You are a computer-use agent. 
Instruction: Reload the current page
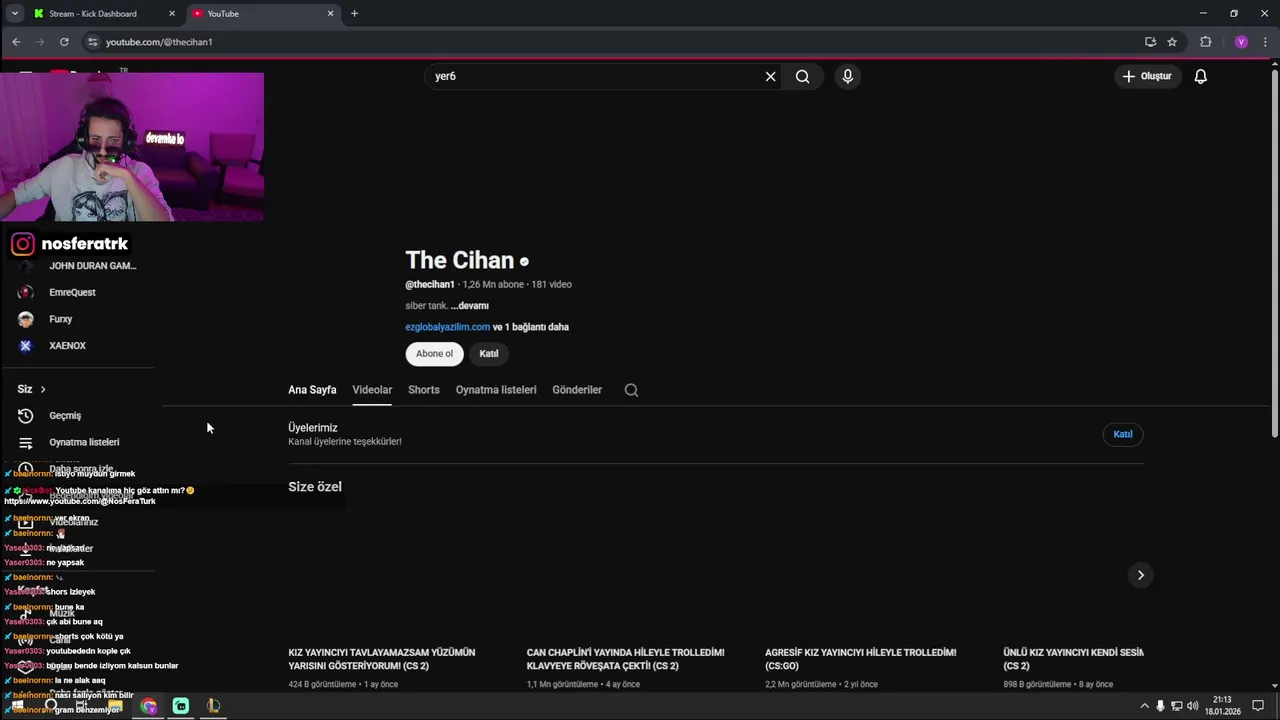coord(64,42)
